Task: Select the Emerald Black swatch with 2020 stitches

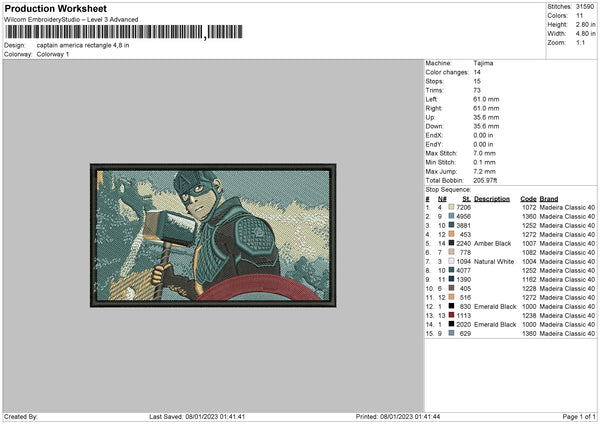Action: (451, 324)
